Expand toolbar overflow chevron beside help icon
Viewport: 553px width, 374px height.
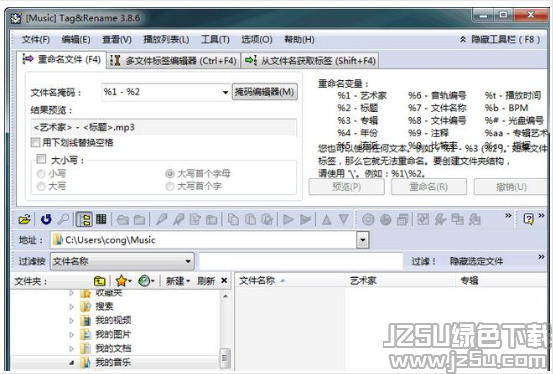click(541, 215)
